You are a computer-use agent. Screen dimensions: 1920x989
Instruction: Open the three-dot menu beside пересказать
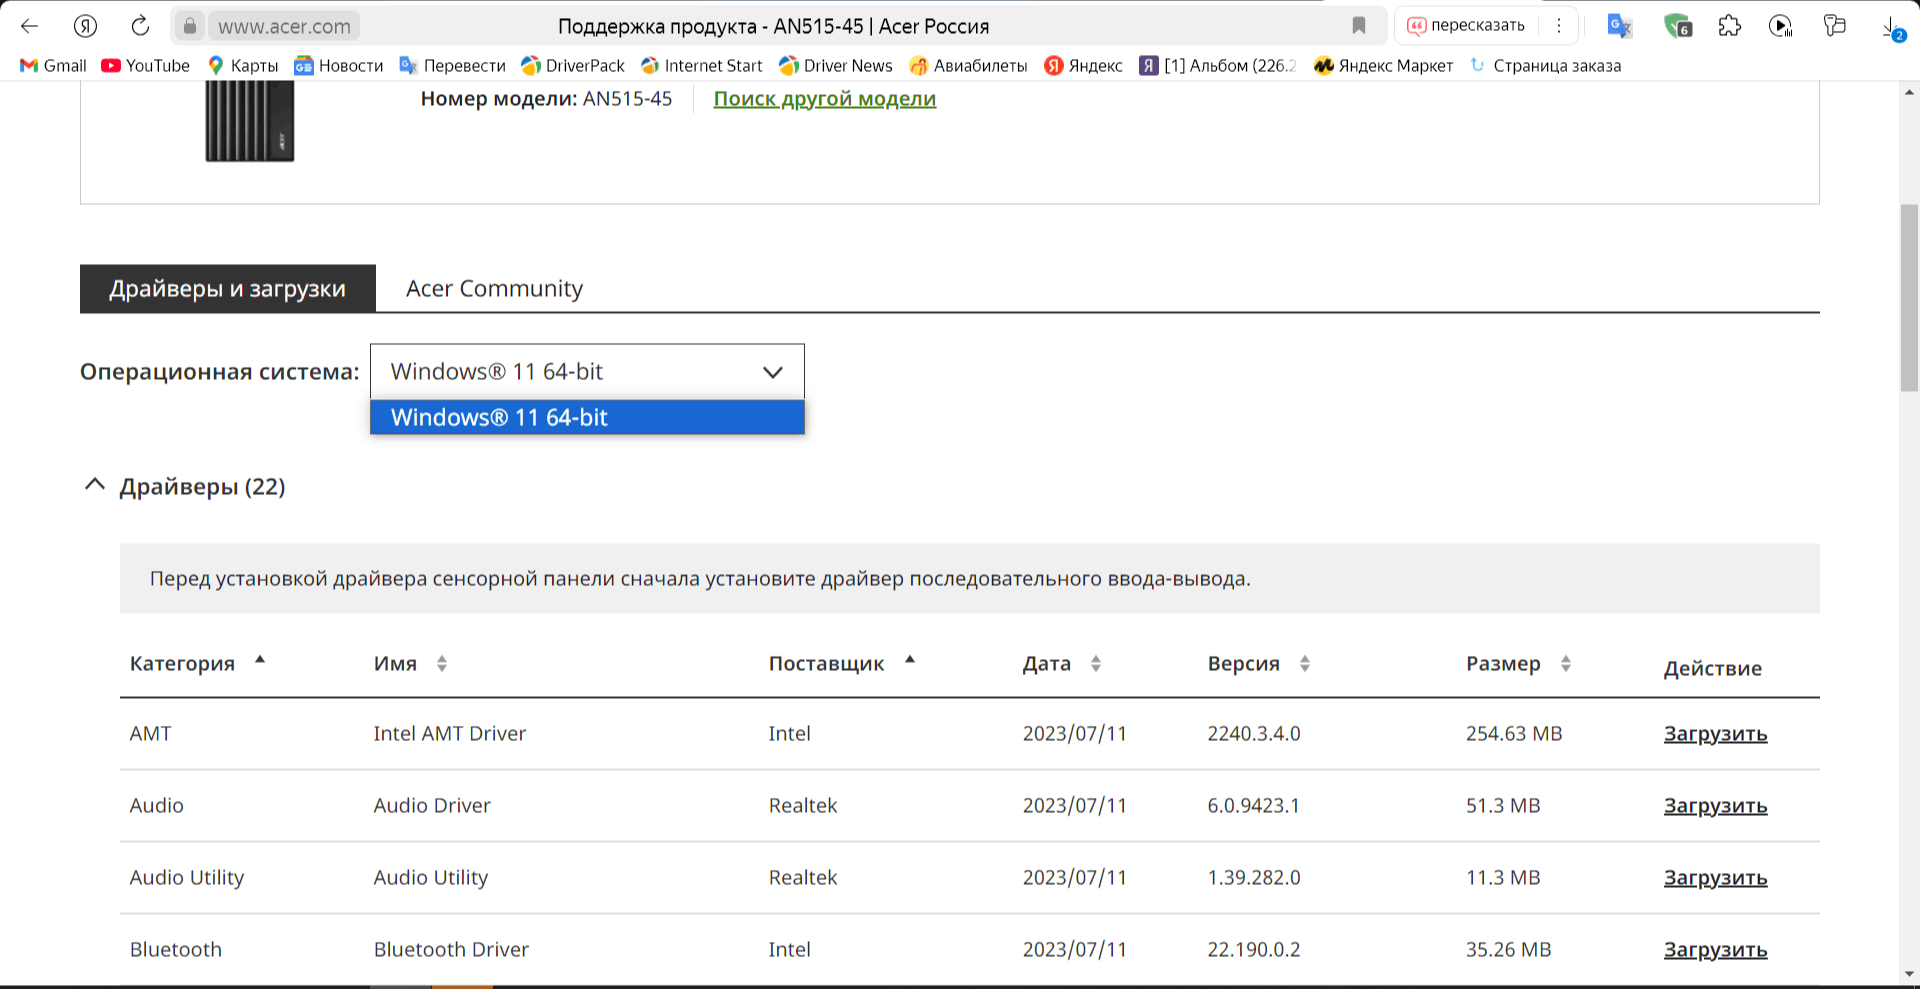pos(1559,26)
